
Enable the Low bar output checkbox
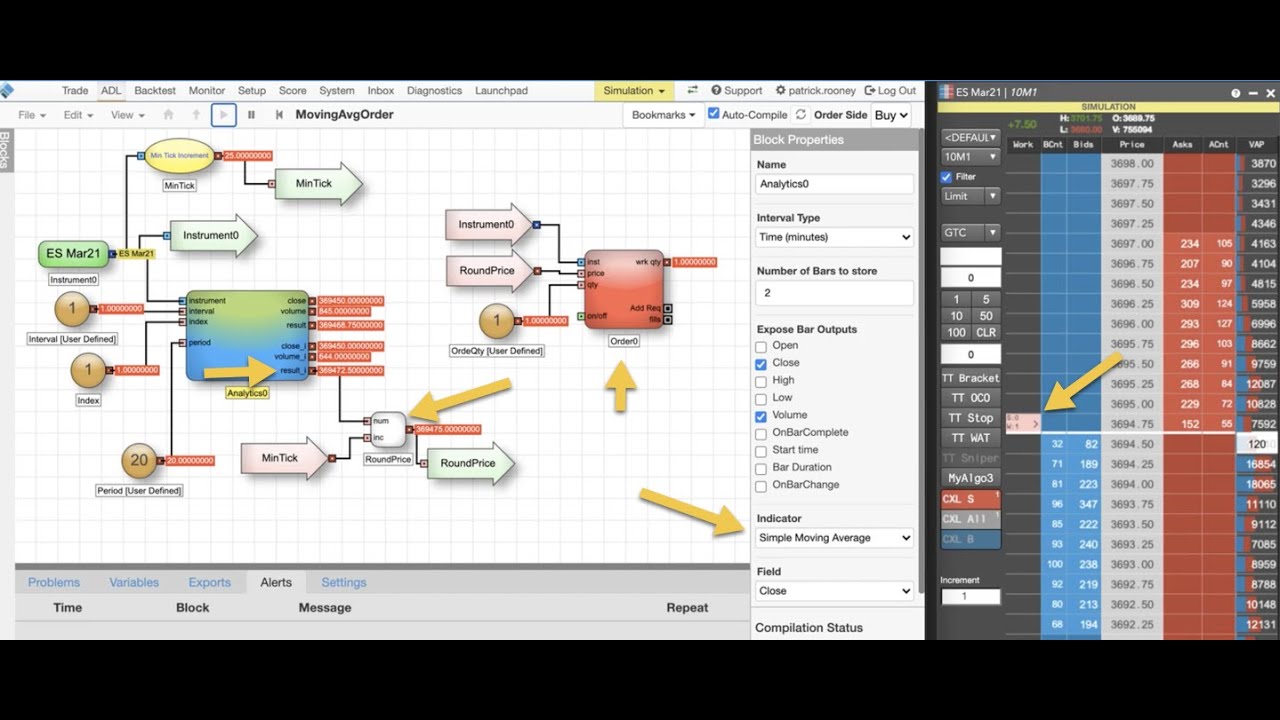[x=761, y=398]
